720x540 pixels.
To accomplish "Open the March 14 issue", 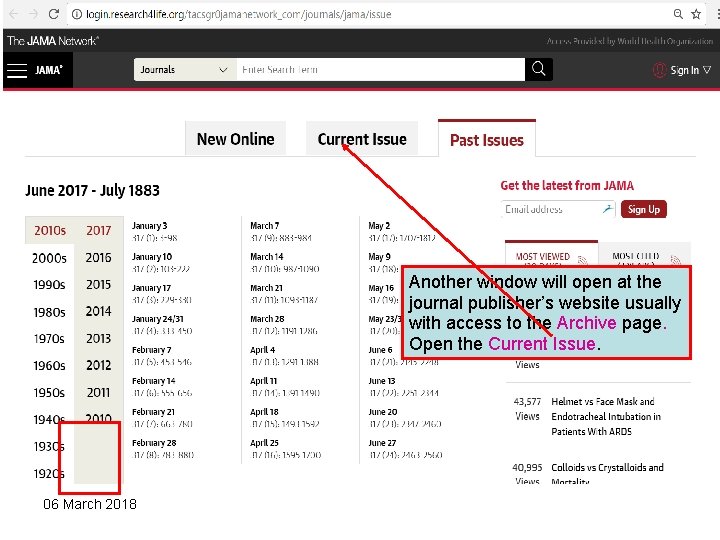I will (x=267, y=257).
